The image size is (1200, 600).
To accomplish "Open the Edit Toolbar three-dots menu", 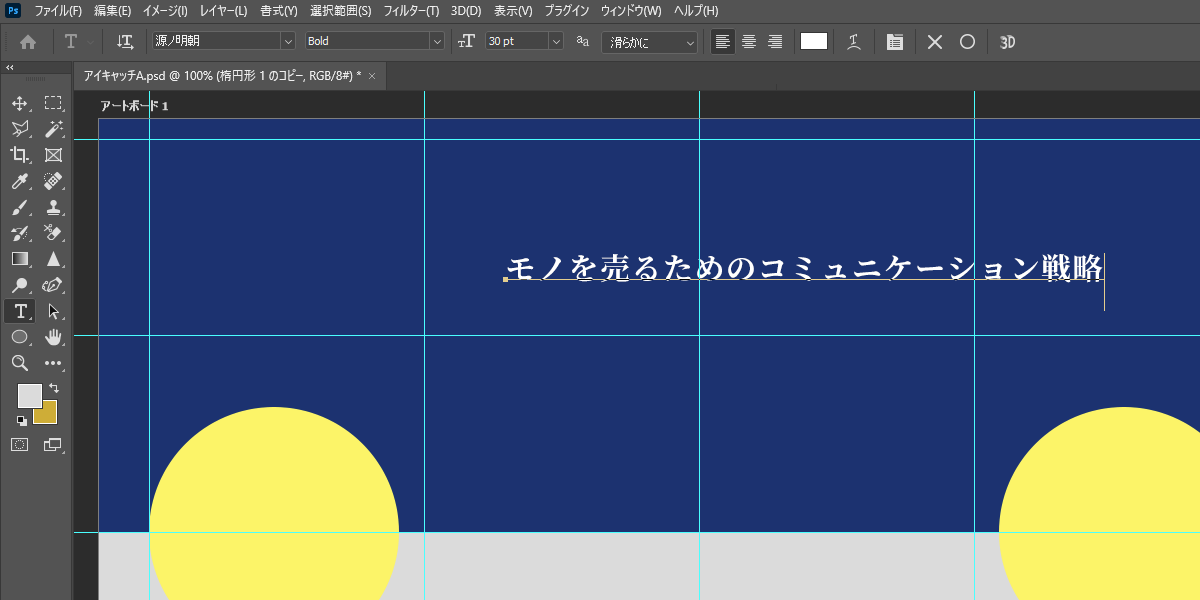I will pos(53,363).
